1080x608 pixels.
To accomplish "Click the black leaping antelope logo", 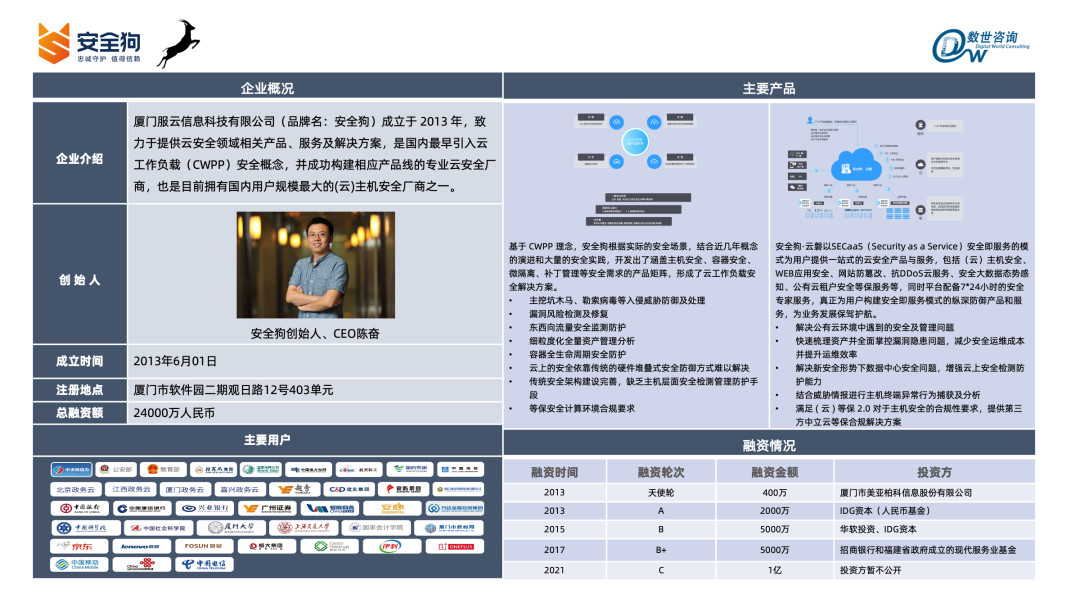I will (x=178, y=43).
